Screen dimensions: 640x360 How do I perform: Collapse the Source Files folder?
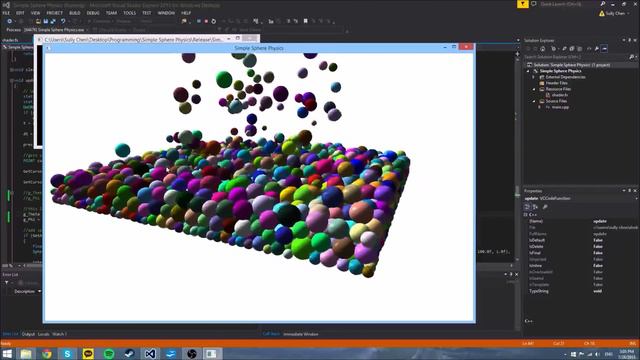tap(533, 101)
